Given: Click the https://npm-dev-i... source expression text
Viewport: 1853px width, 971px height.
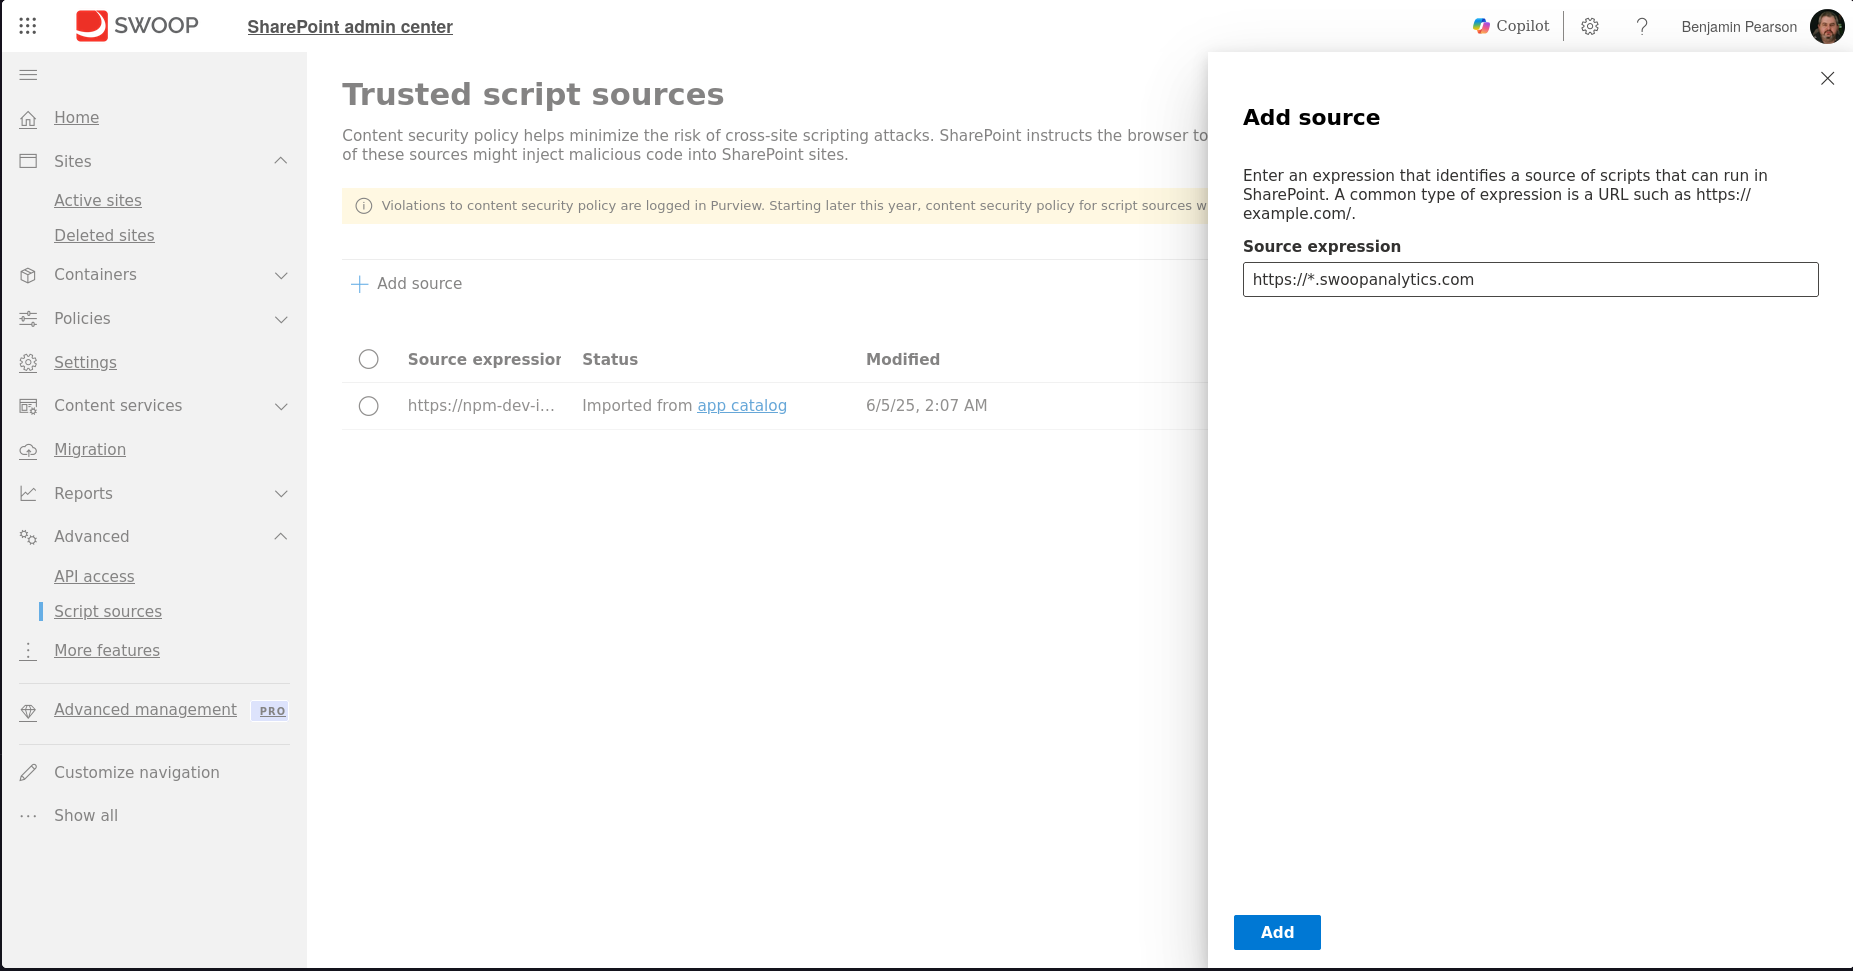Looking at the screenshot, I should 481,406.
